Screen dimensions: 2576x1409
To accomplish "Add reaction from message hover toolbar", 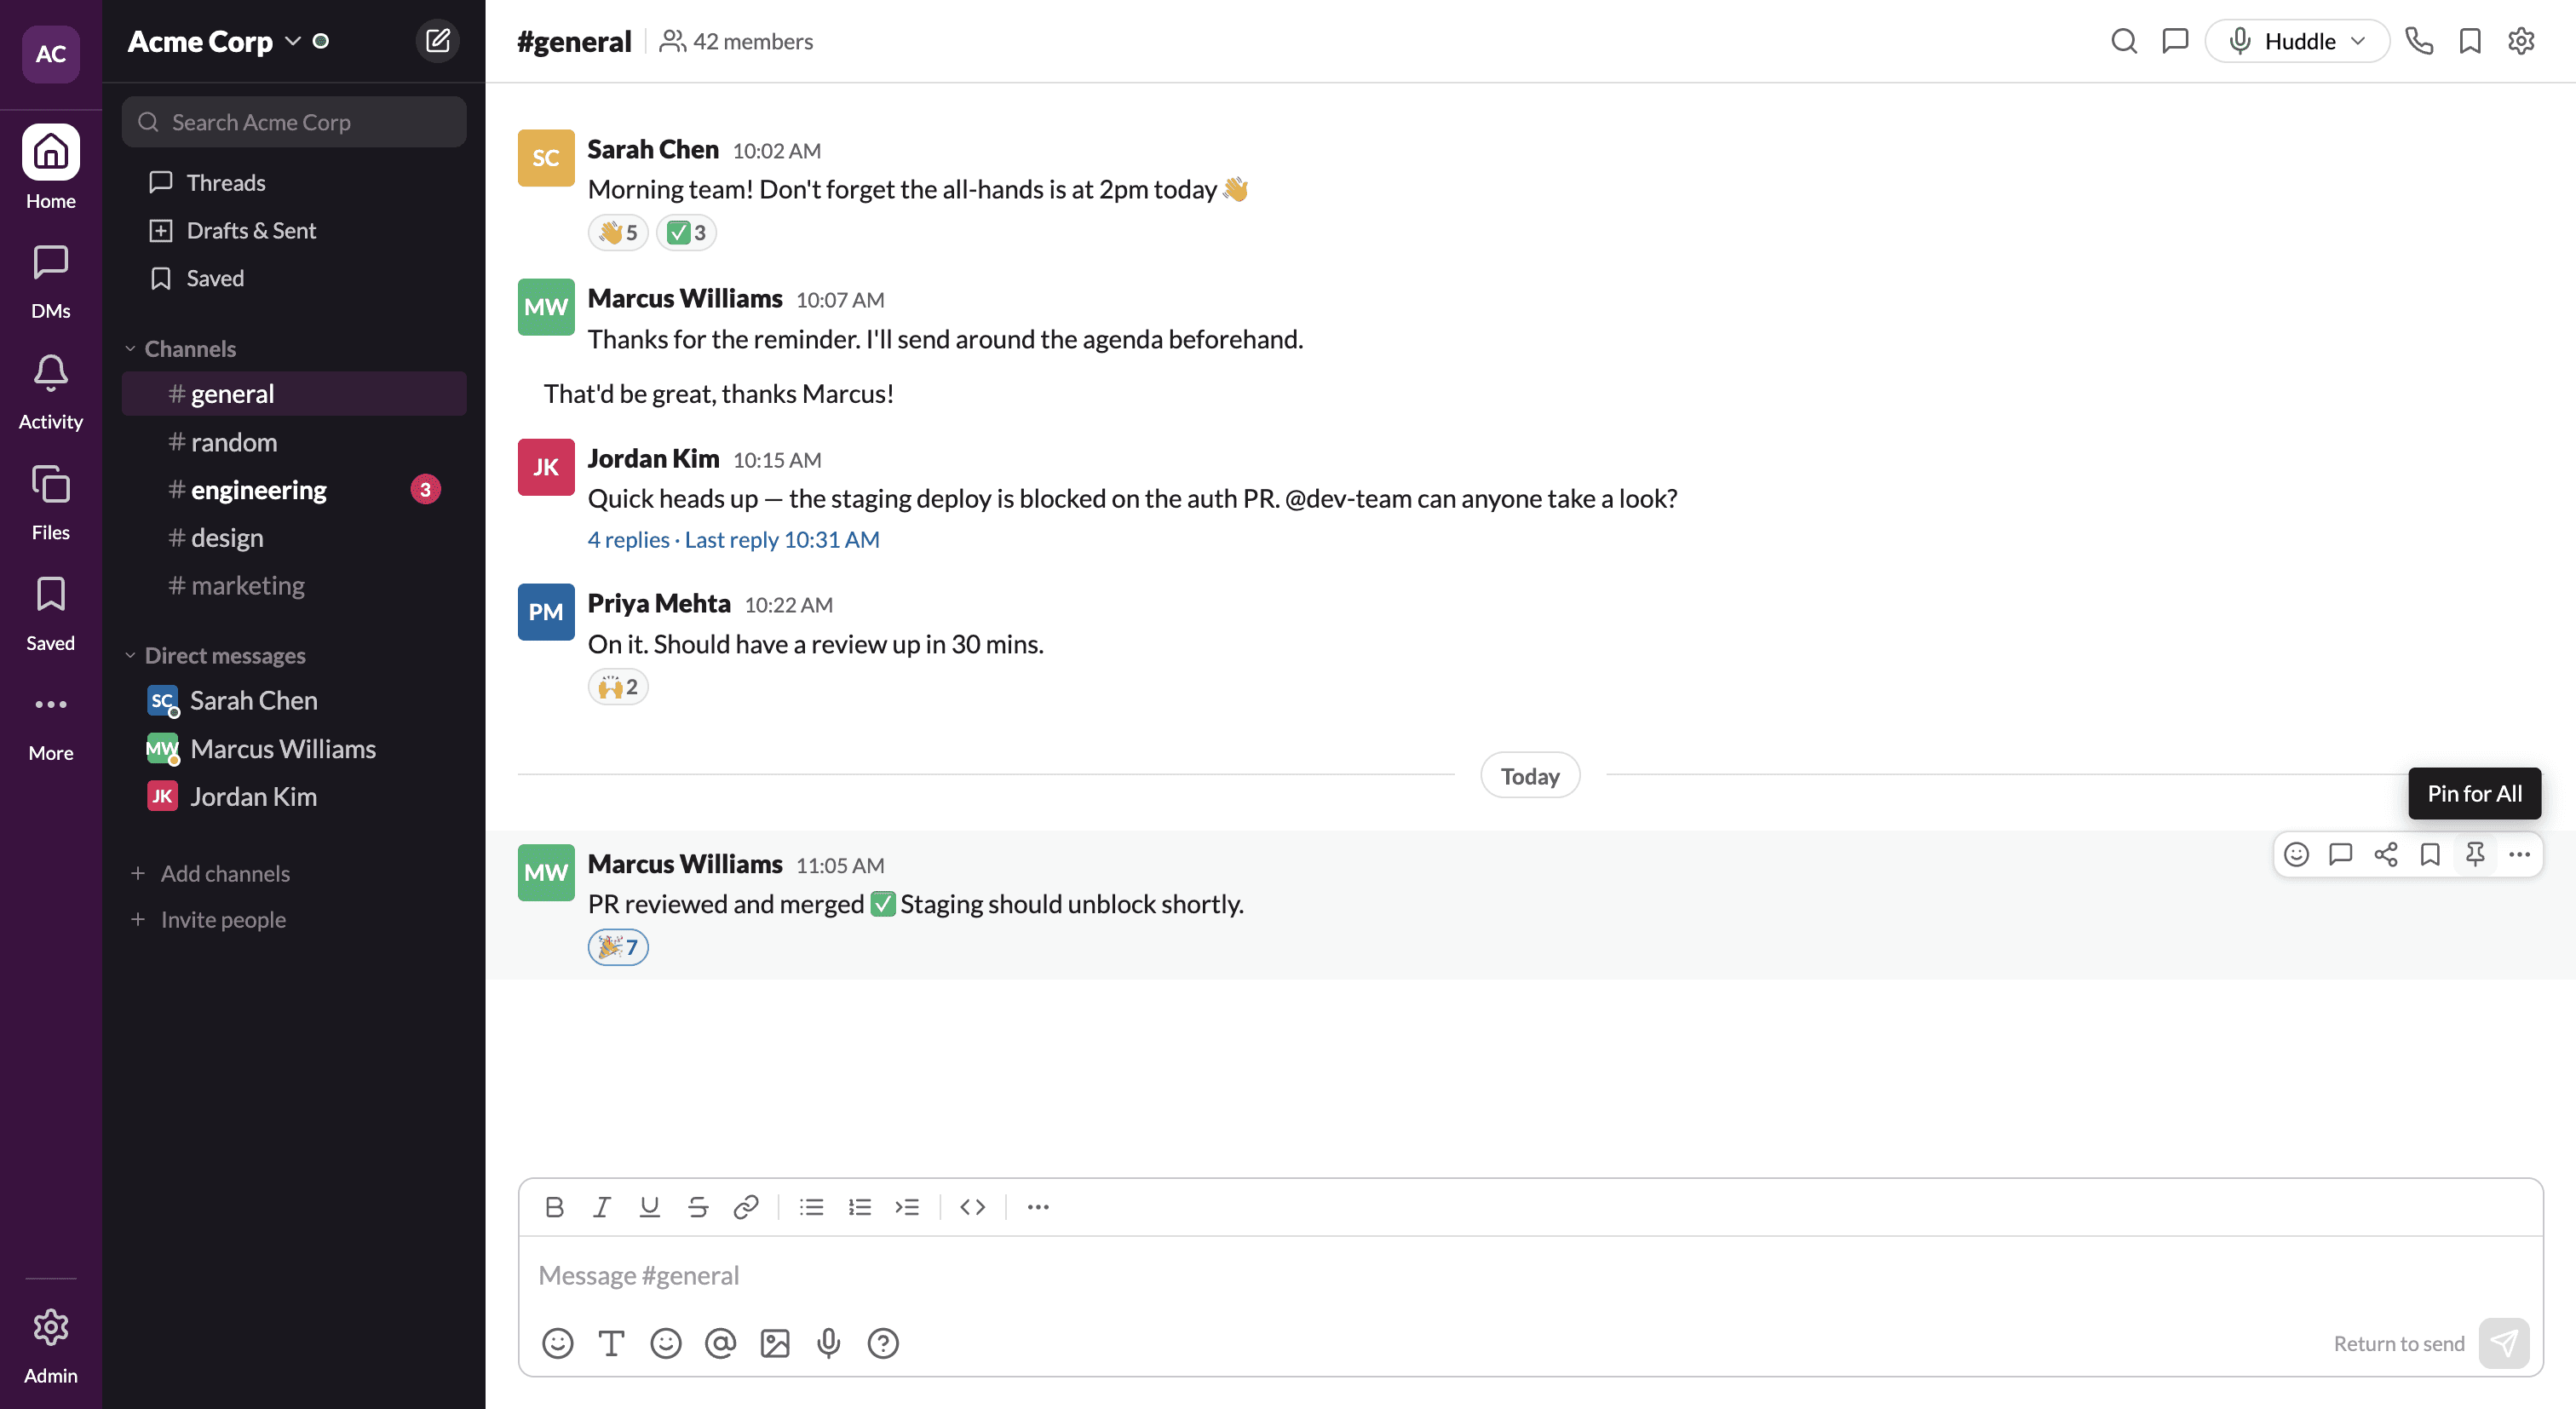I will [x=2297, y=854].
